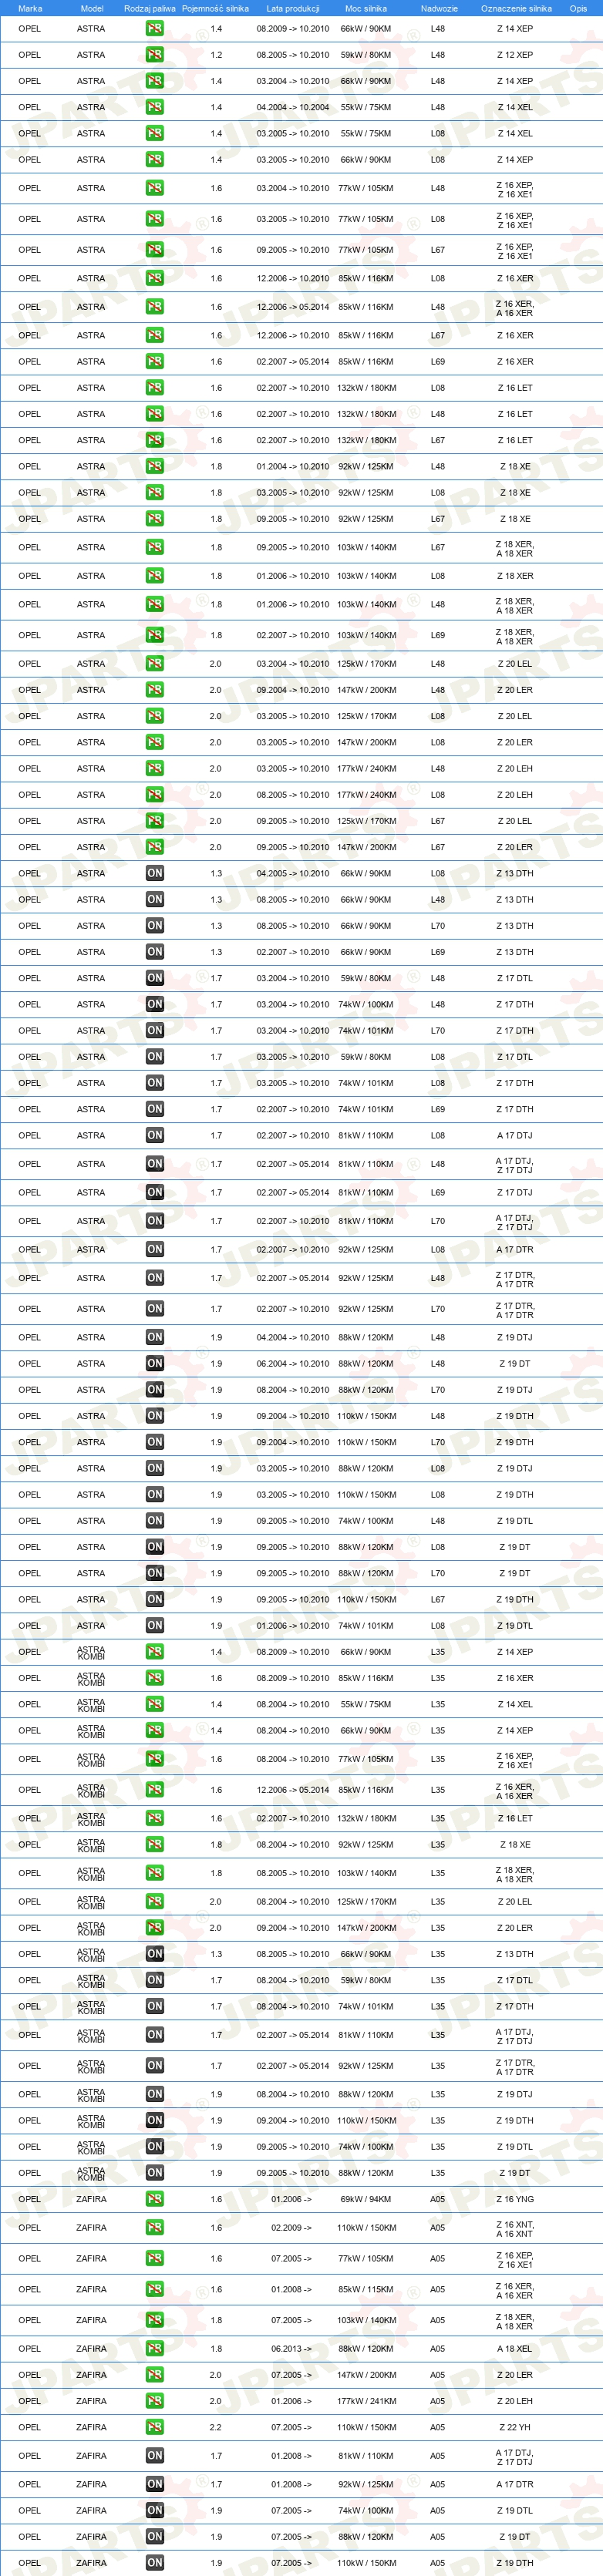Click diesel ON icon for Astra Kombi Z 13 DTH
The width and height of the screenshot is (603, 2576).
tap(154, 1954)
